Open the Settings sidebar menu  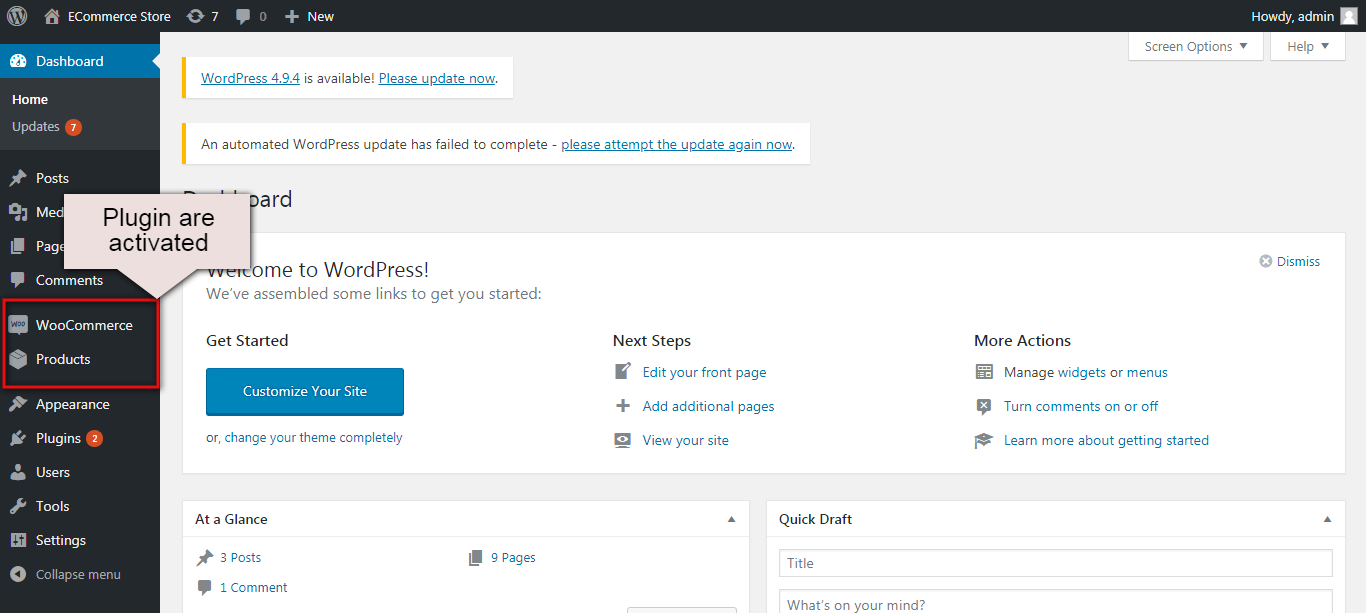tap(60, 540)
